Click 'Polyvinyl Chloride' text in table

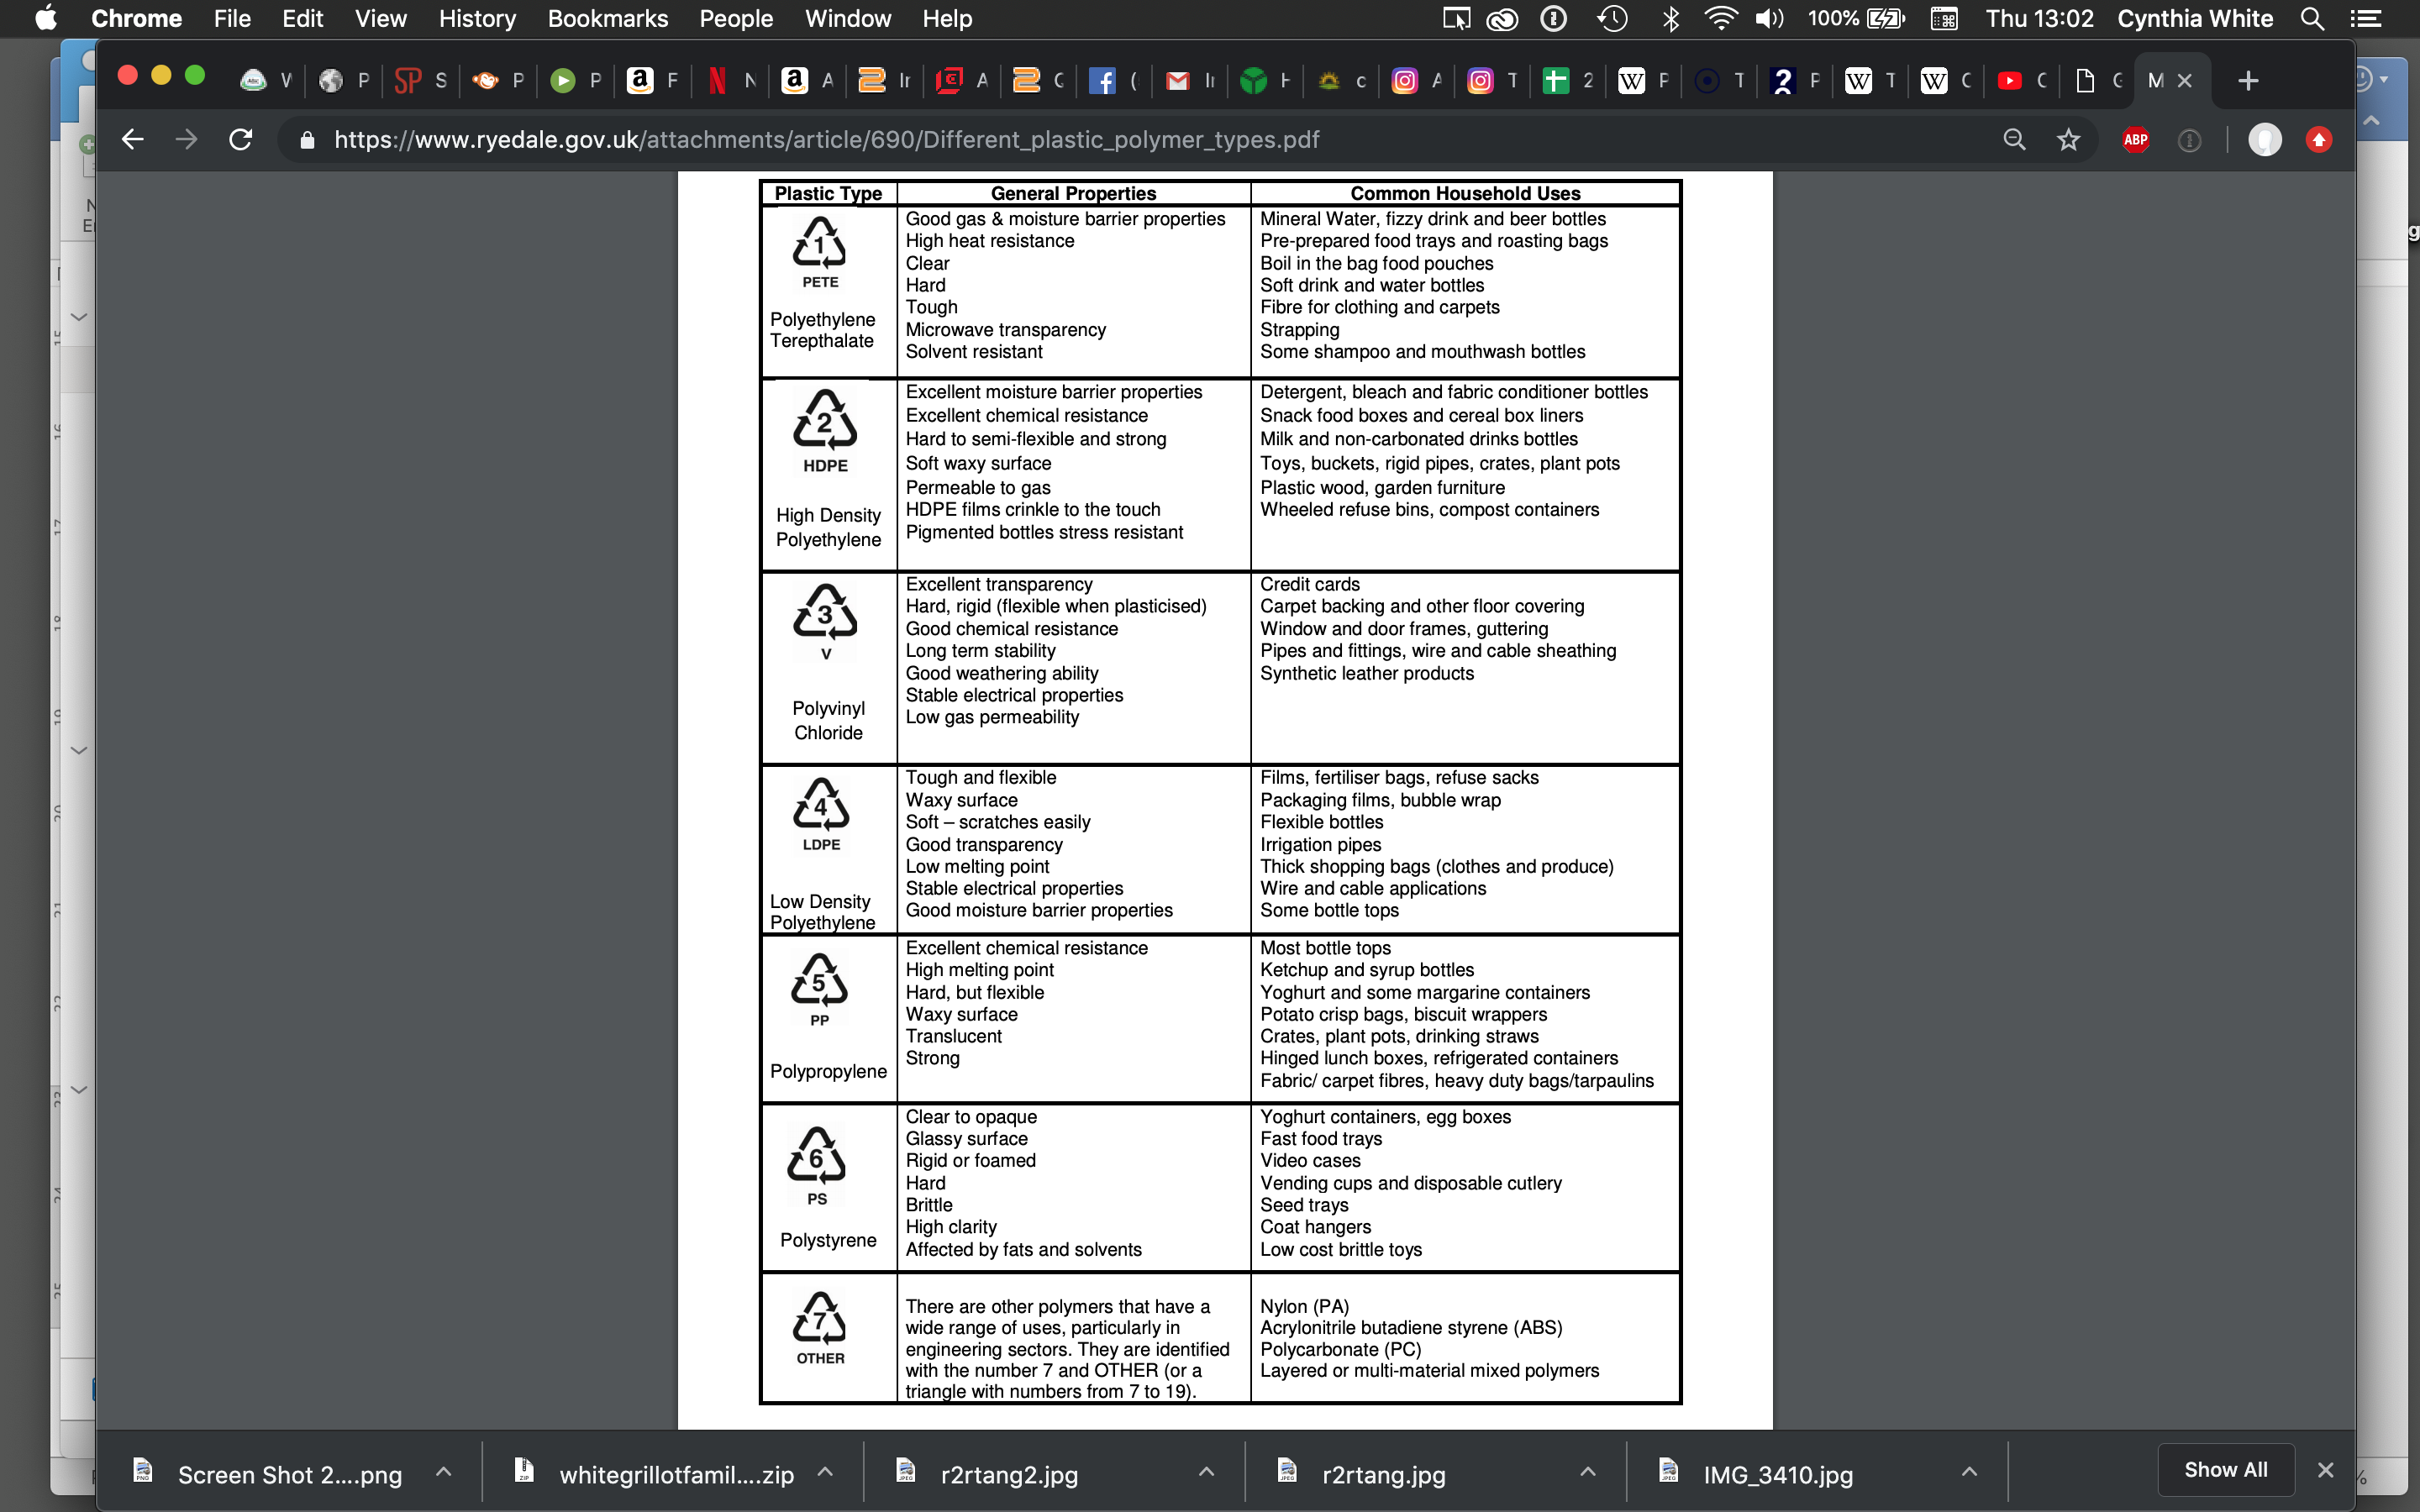pyautogui.click(x=828, y=720)
